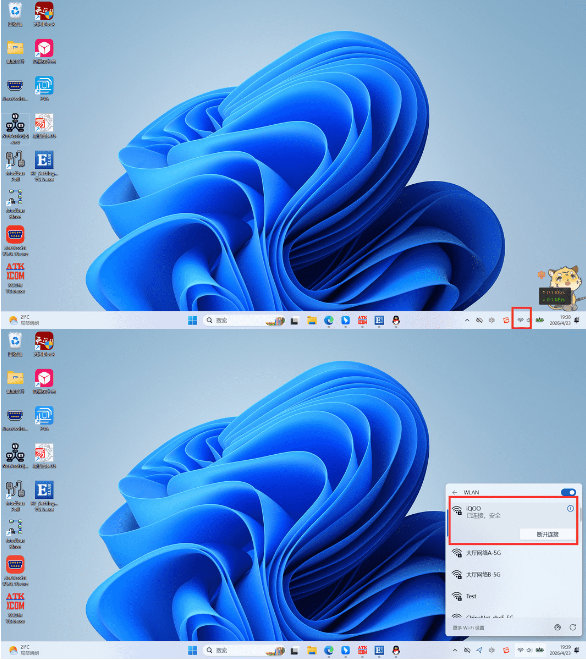Click the back arrow beside WLAN title
Viewport: 586px width, 660px height.
click(455, 492)
